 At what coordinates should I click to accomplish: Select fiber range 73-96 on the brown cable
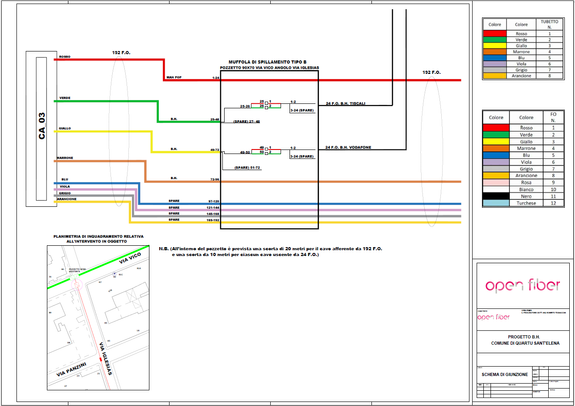(x=215, y=179)
